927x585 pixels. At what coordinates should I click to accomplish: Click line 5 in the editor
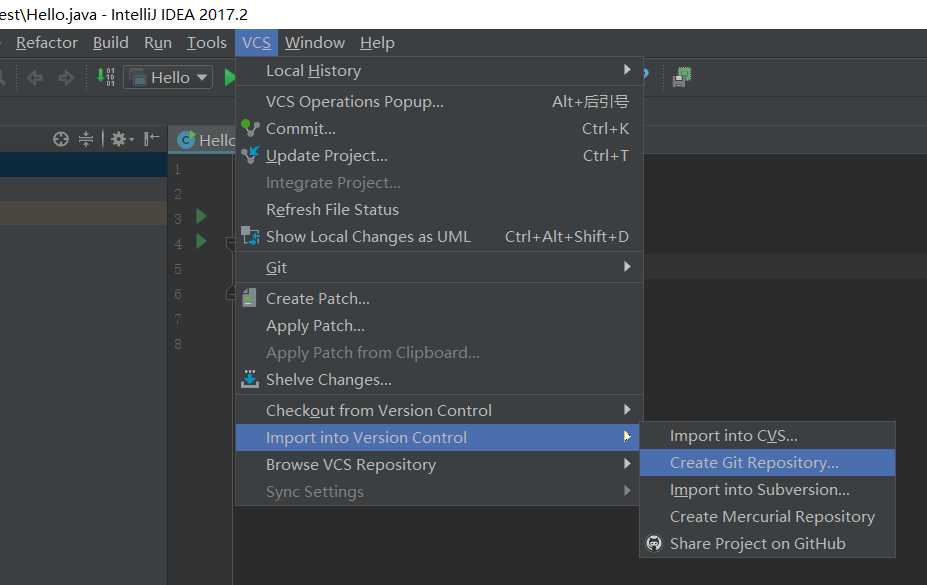[x=780, y=268]
